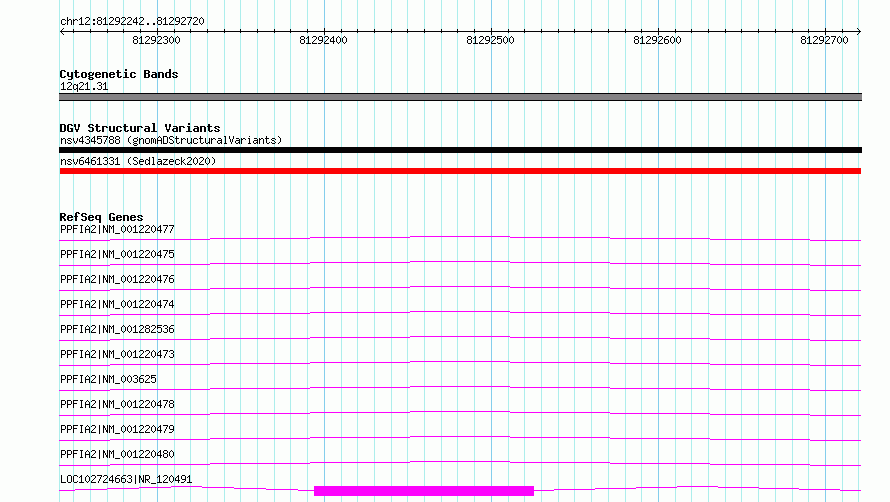Click ruler position label 81292300

pos(156,40)
